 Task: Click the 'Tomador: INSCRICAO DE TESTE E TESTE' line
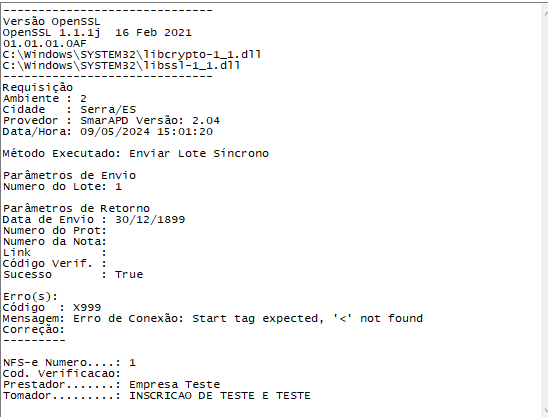[157, 396]
